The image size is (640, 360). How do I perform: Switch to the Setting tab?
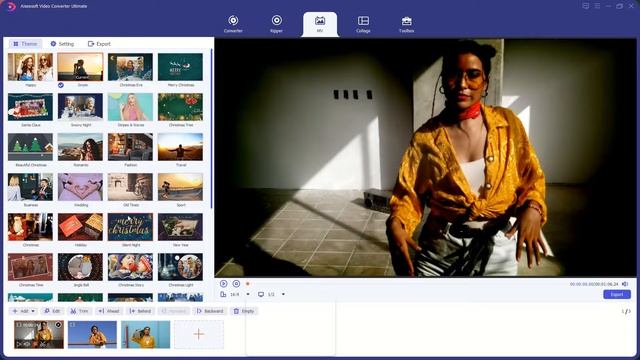click(x=62, y=44)
